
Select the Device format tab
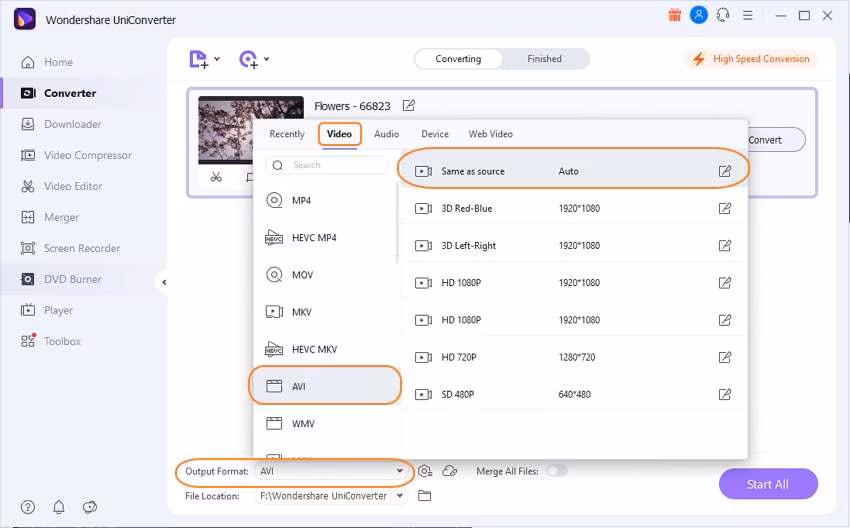[x=435, y=134]
